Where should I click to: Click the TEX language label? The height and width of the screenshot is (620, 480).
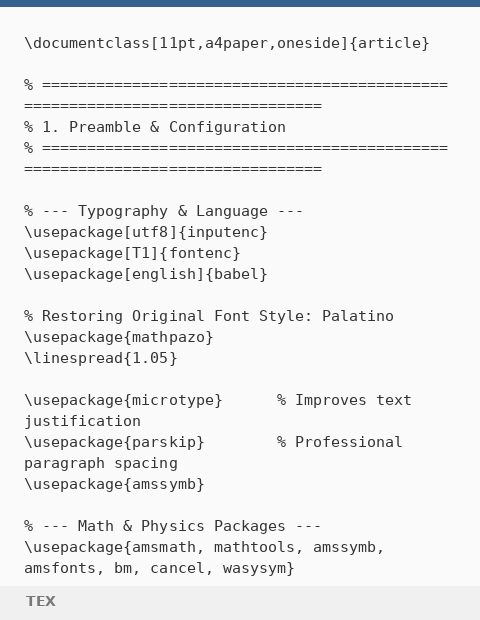point(41,601)
